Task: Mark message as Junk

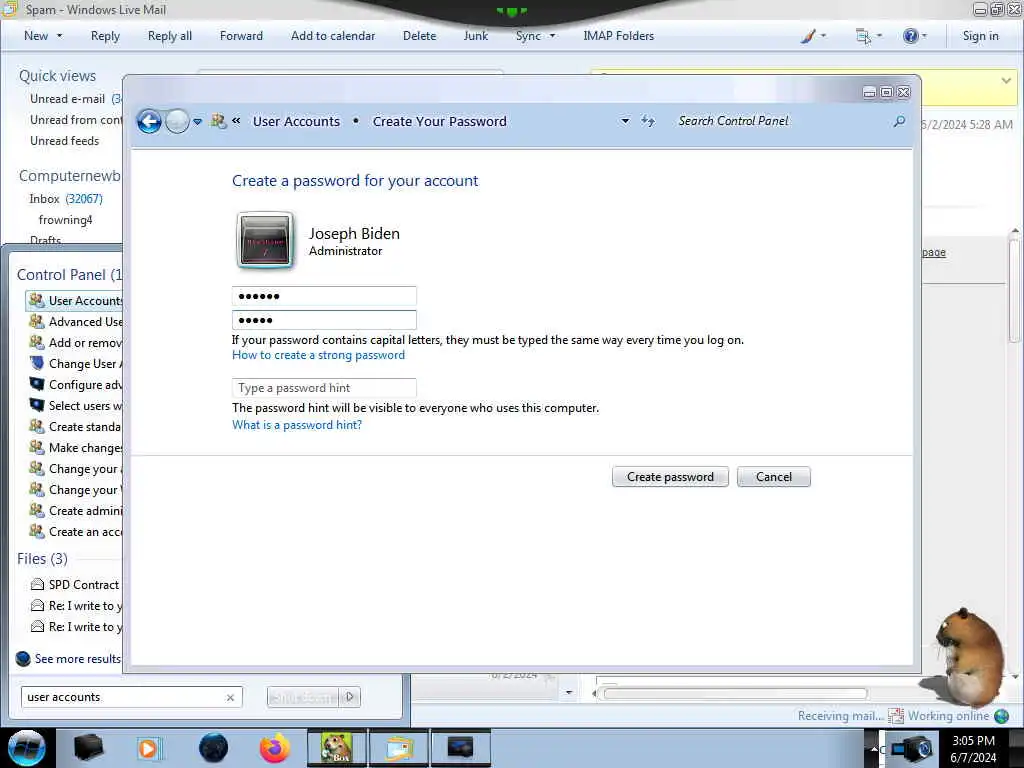Action: [x=475, y=36]
